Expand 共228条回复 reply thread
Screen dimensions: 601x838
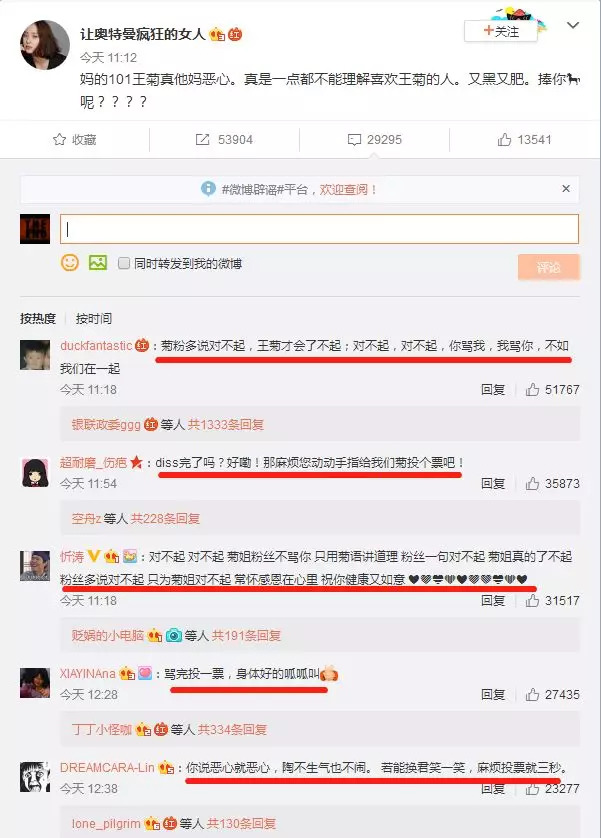click(165, 518)
